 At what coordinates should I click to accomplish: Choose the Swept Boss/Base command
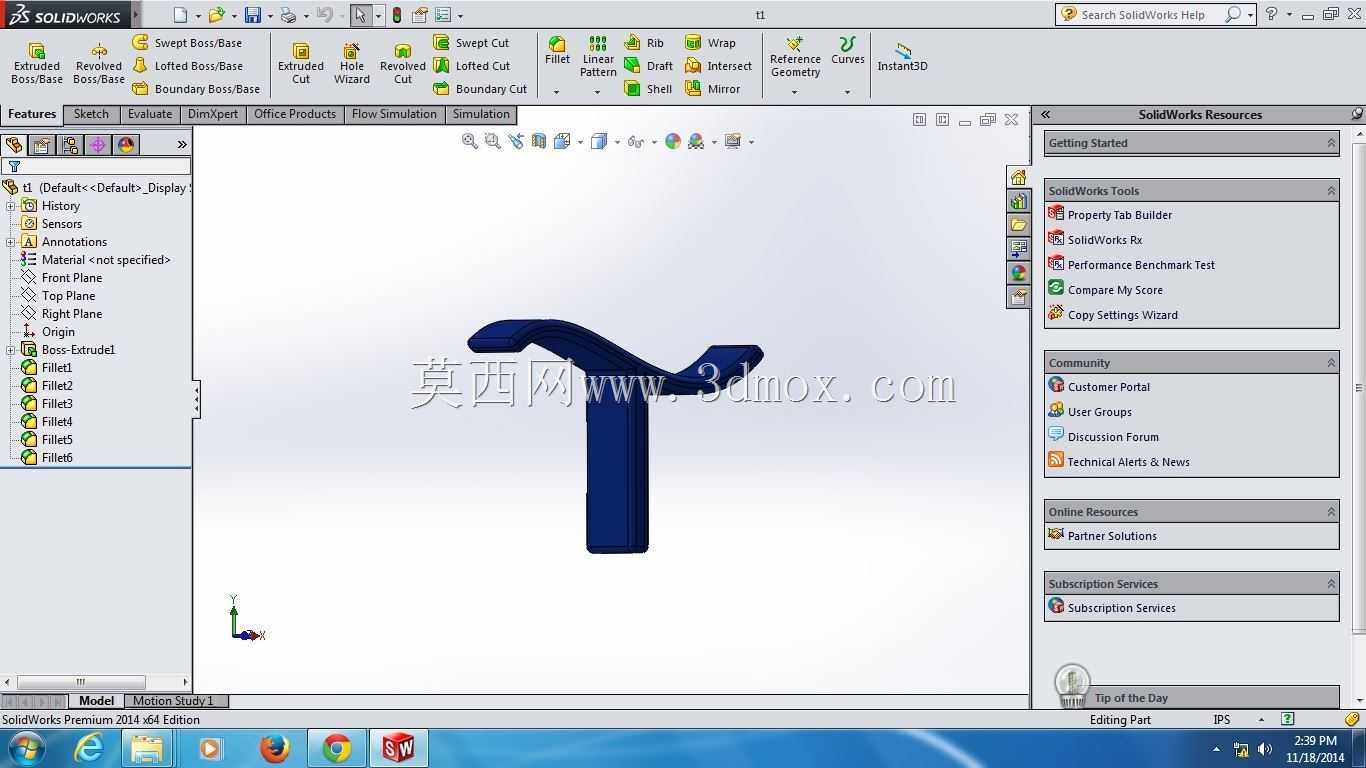click(187, 43)
